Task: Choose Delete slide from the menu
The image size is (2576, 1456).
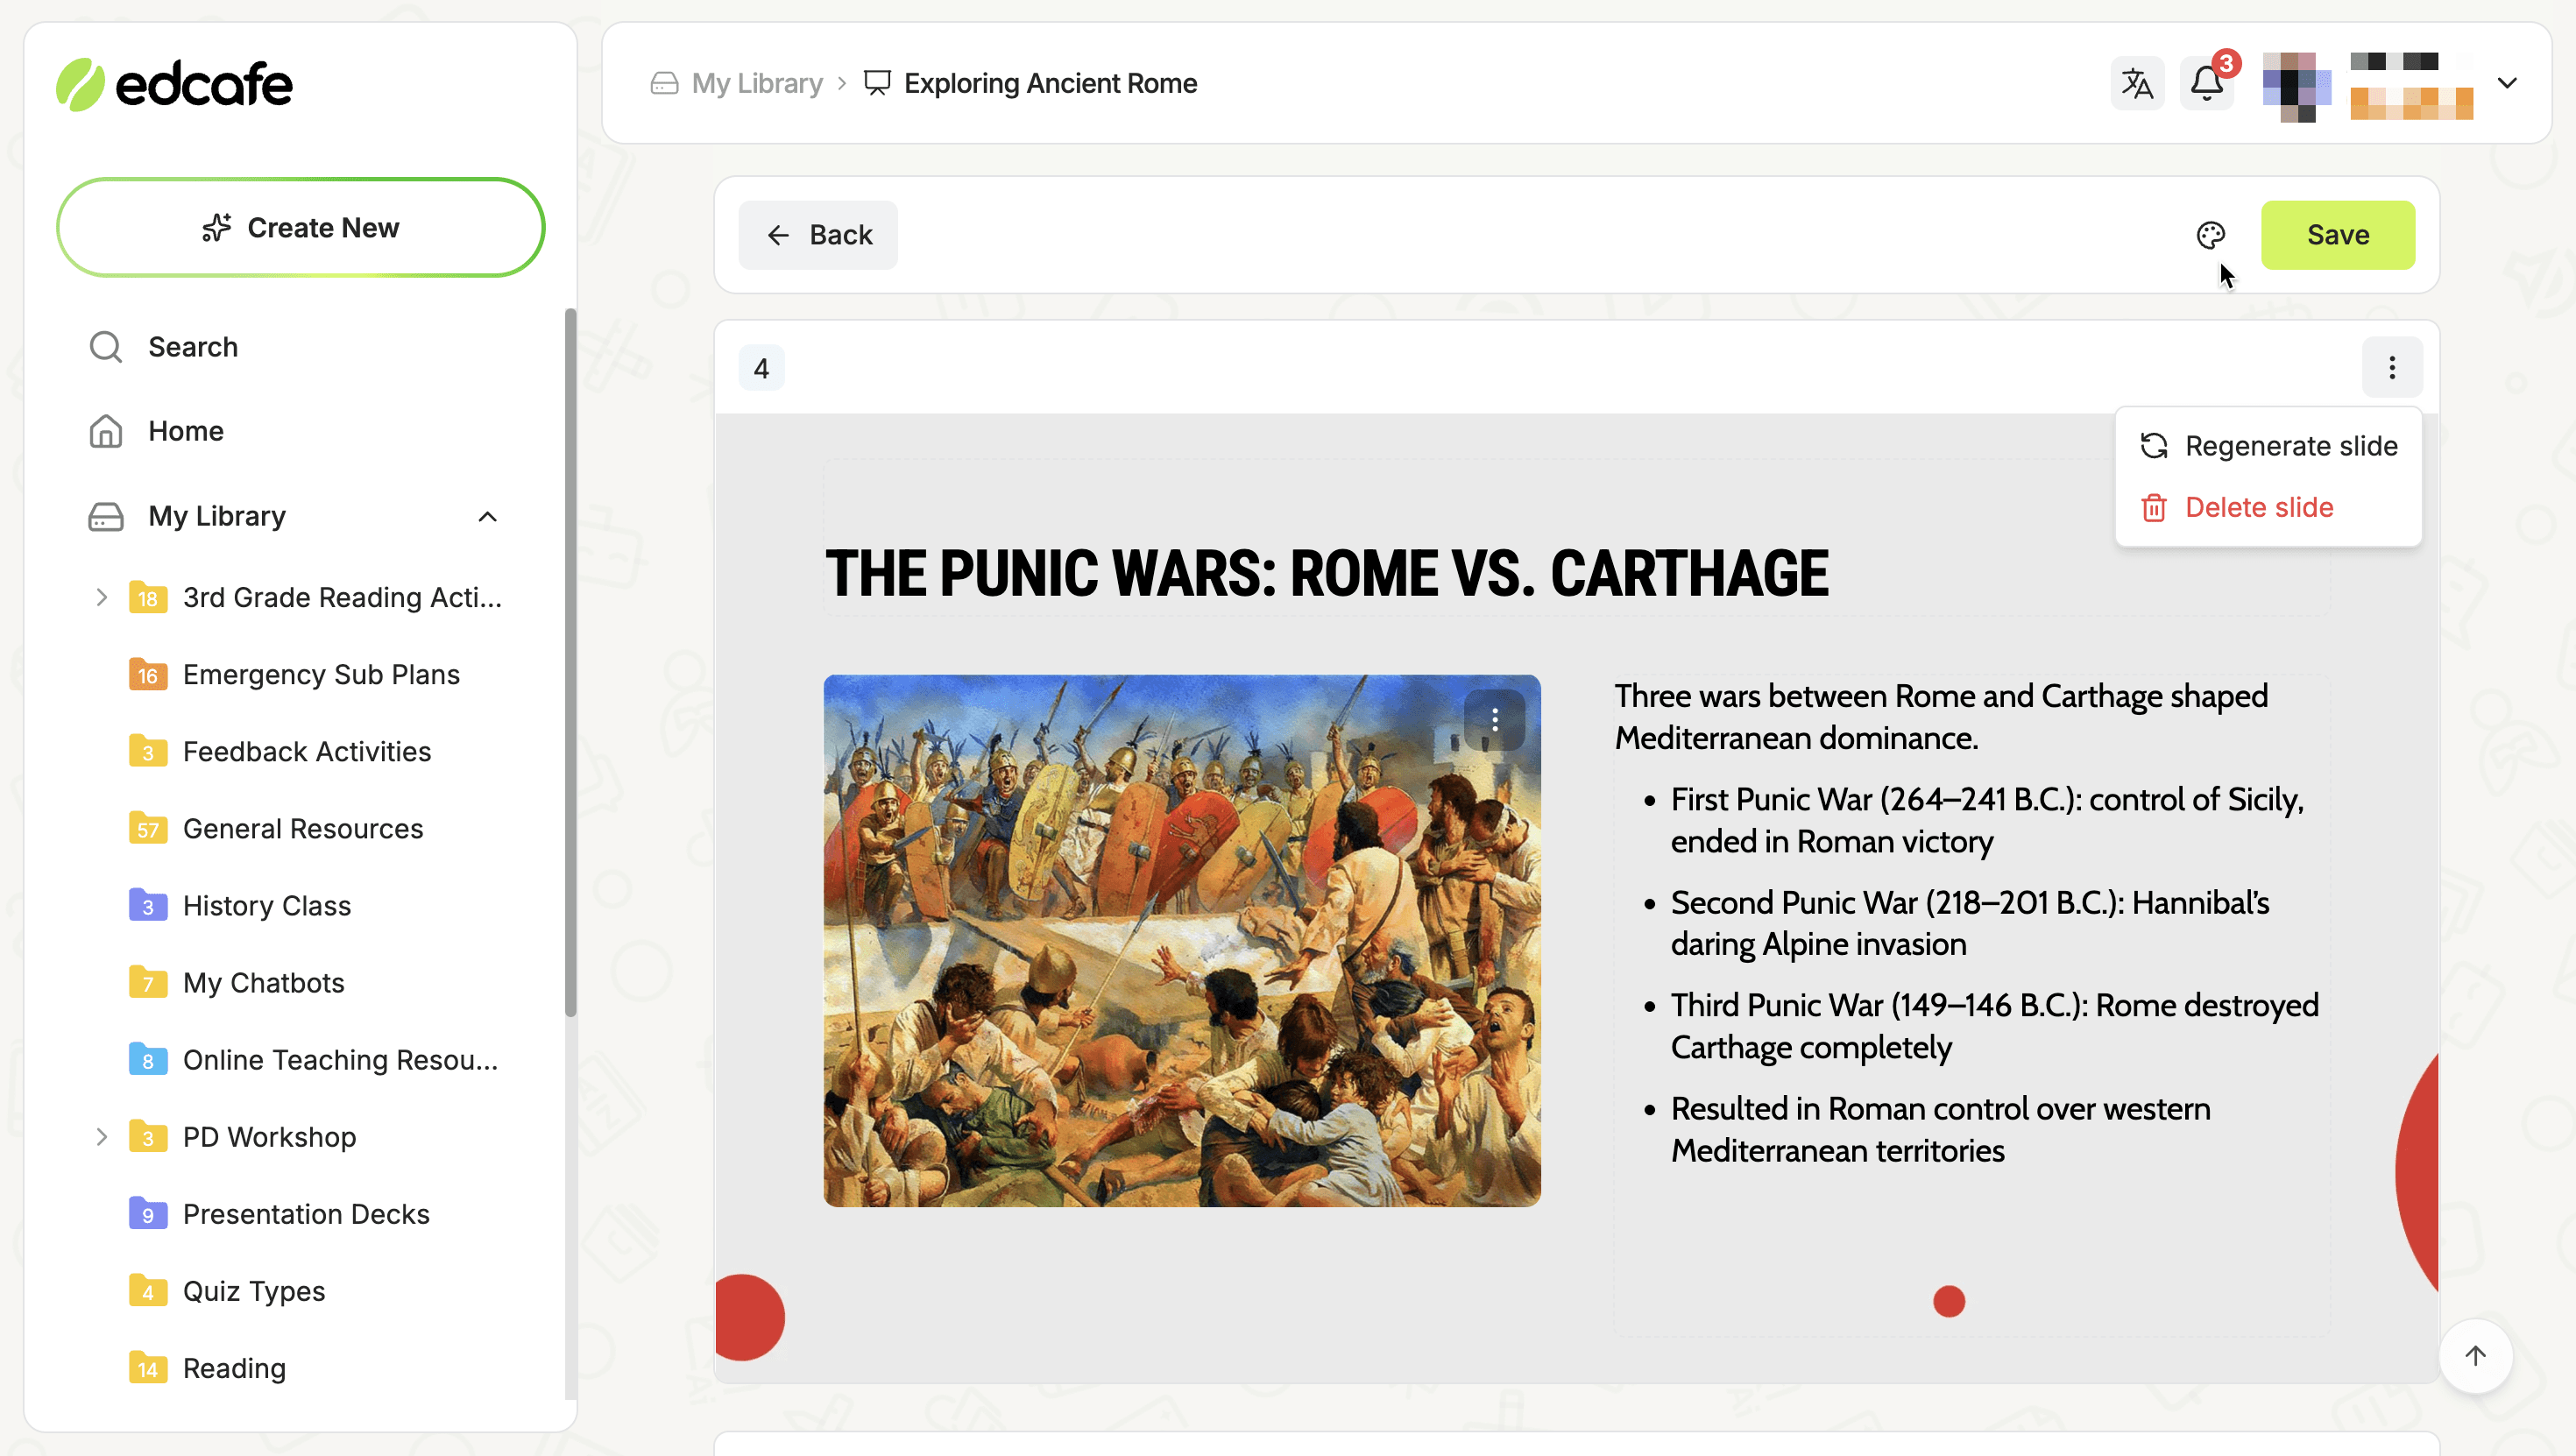Action: pyautogui.click(x=2258, y=507)
